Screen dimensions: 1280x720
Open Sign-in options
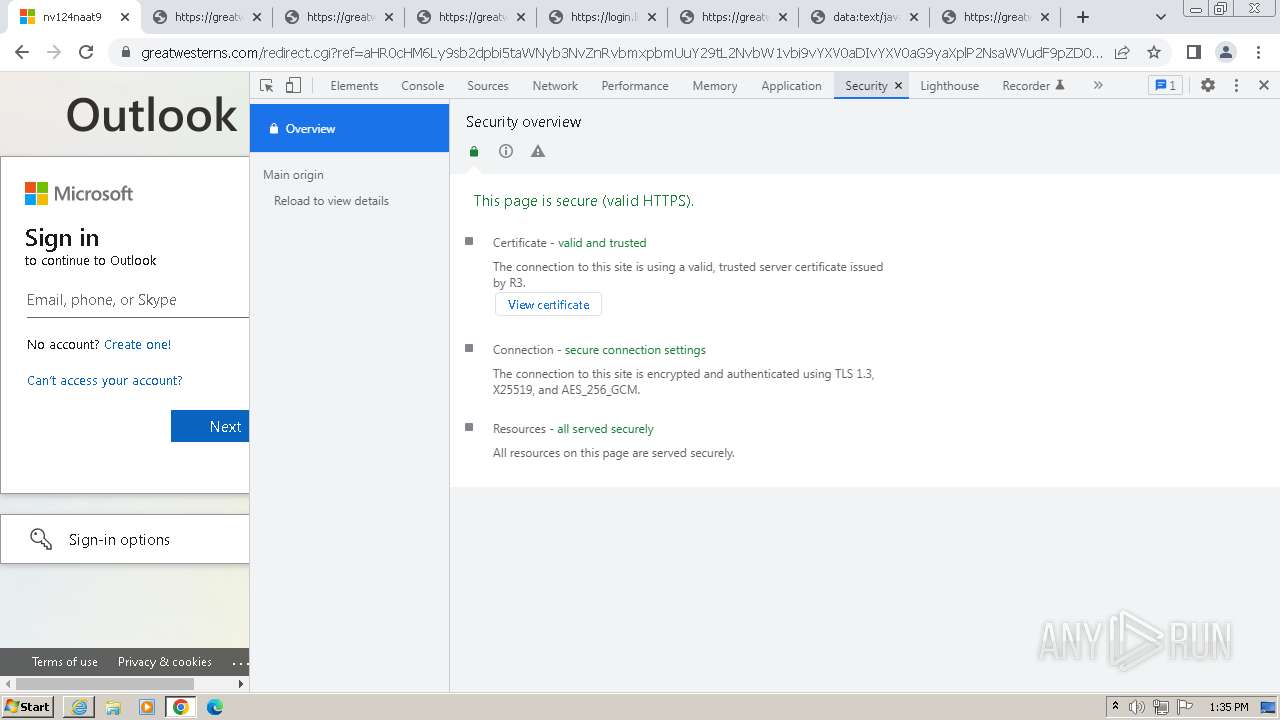click(125, 539)
